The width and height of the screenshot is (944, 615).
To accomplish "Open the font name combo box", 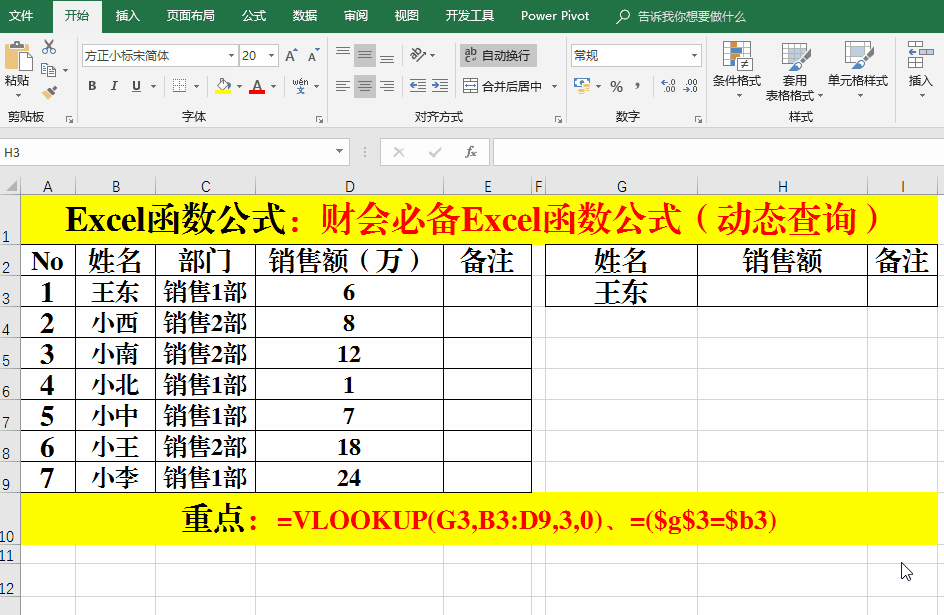I will pos(160,55).
